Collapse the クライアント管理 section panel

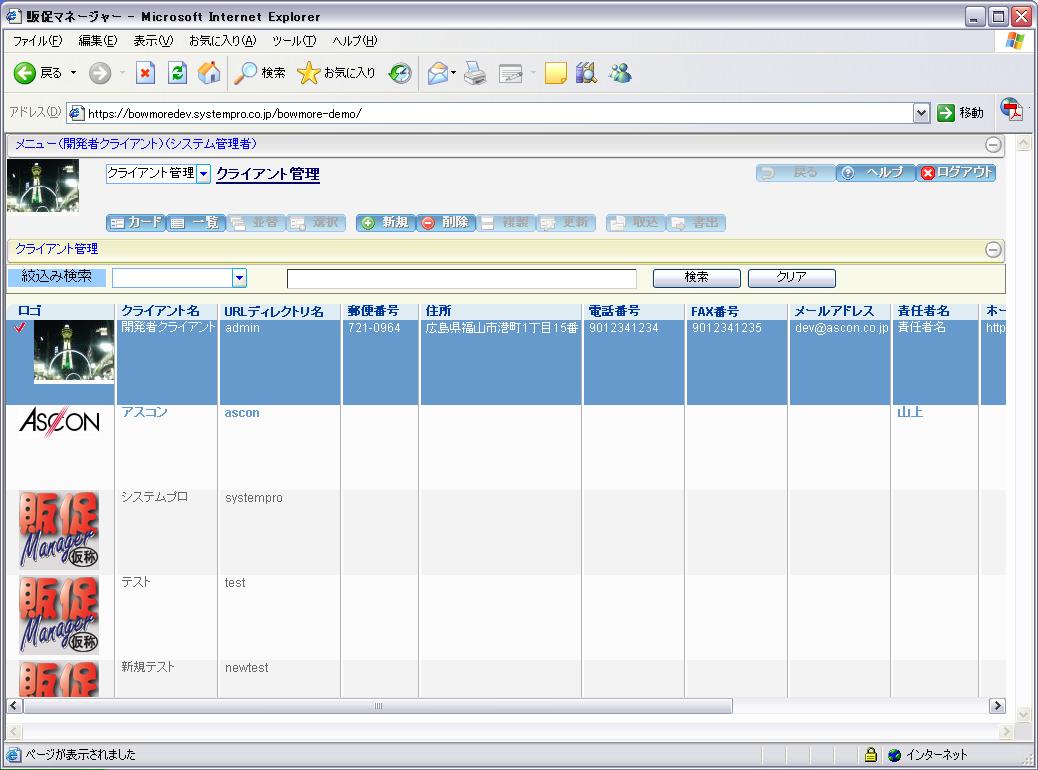click(x=993, y=250)
